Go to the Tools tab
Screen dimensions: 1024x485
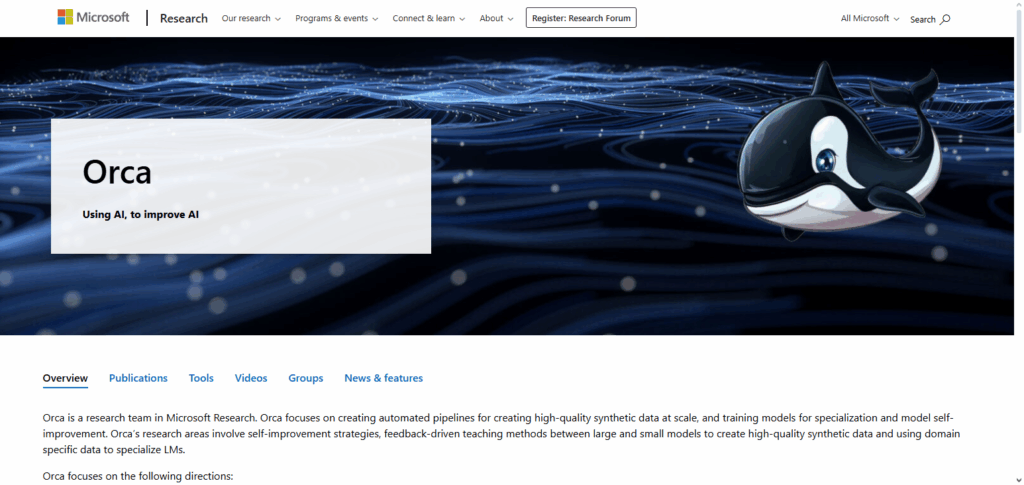point(201,378)
